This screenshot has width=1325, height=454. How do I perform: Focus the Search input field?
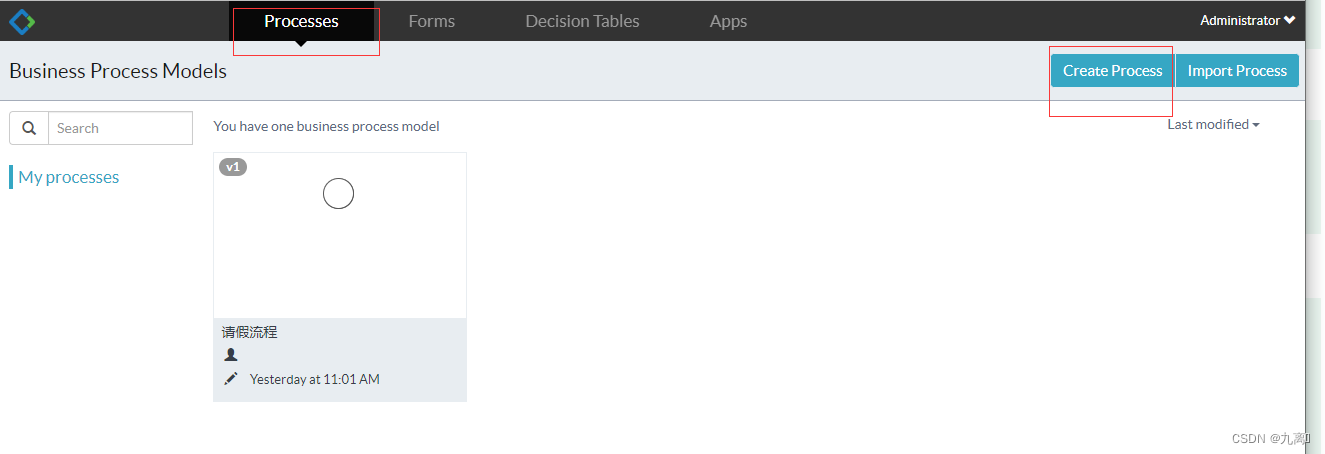pyautogui.click(x=120, y=128)
